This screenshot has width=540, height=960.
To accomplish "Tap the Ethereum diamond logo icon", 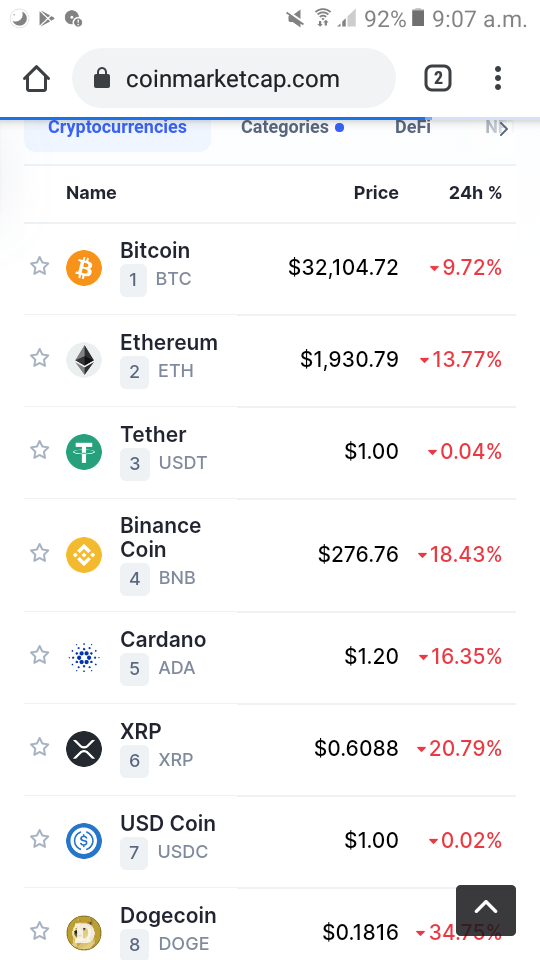I will point(84,359).
